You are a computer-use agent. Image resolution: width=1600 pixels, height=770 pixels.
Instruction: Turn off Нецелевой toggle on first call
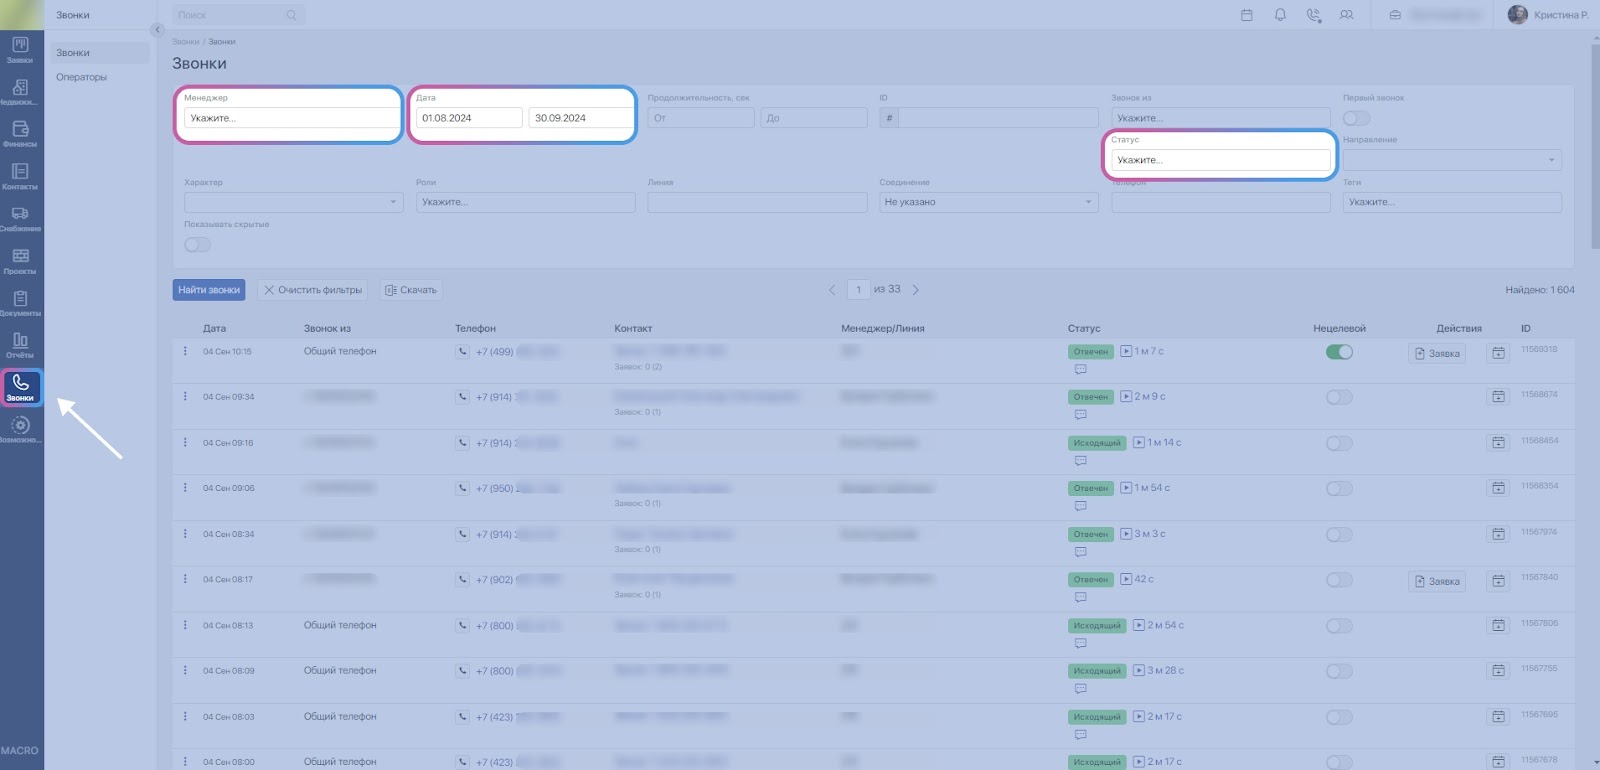[x=1339, y=352]
